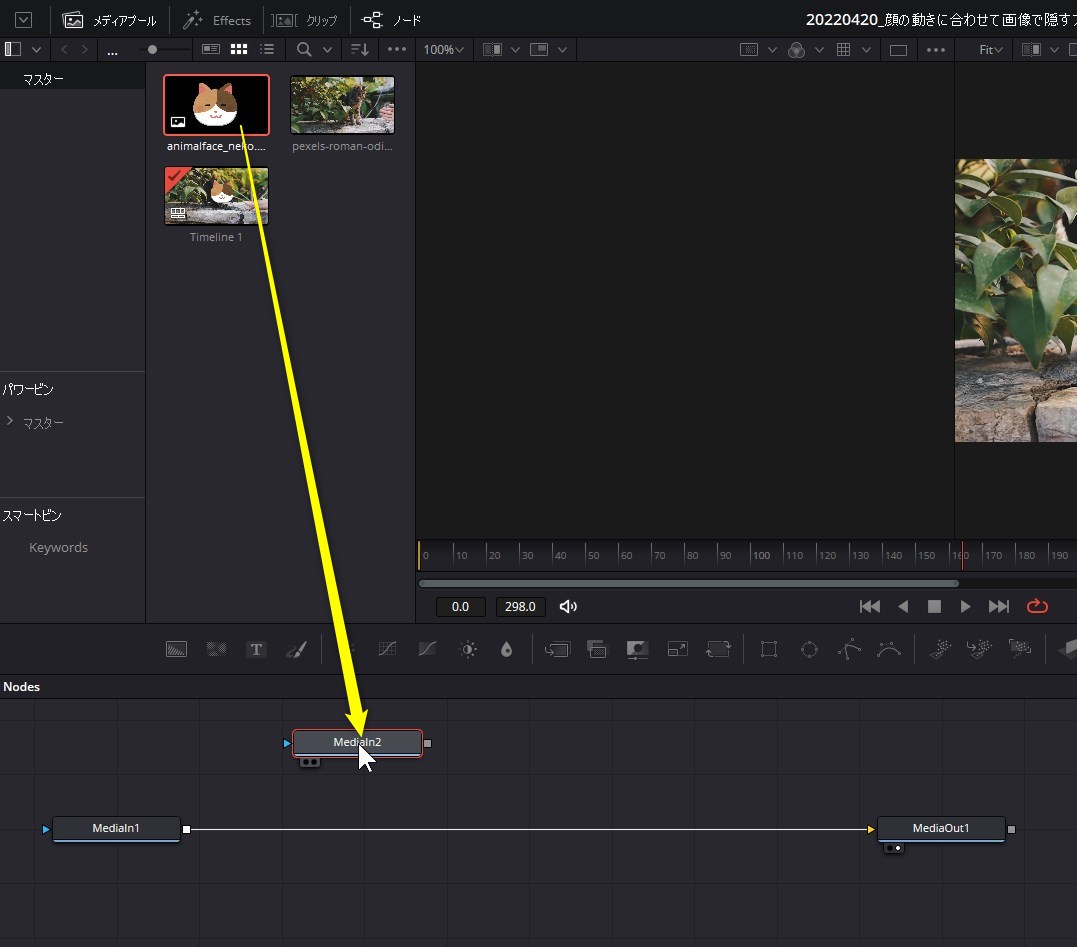The width and height of the screenshot is (1077, 947).
Task: Add a Rectangle mask
Action: tap(769, 649)
